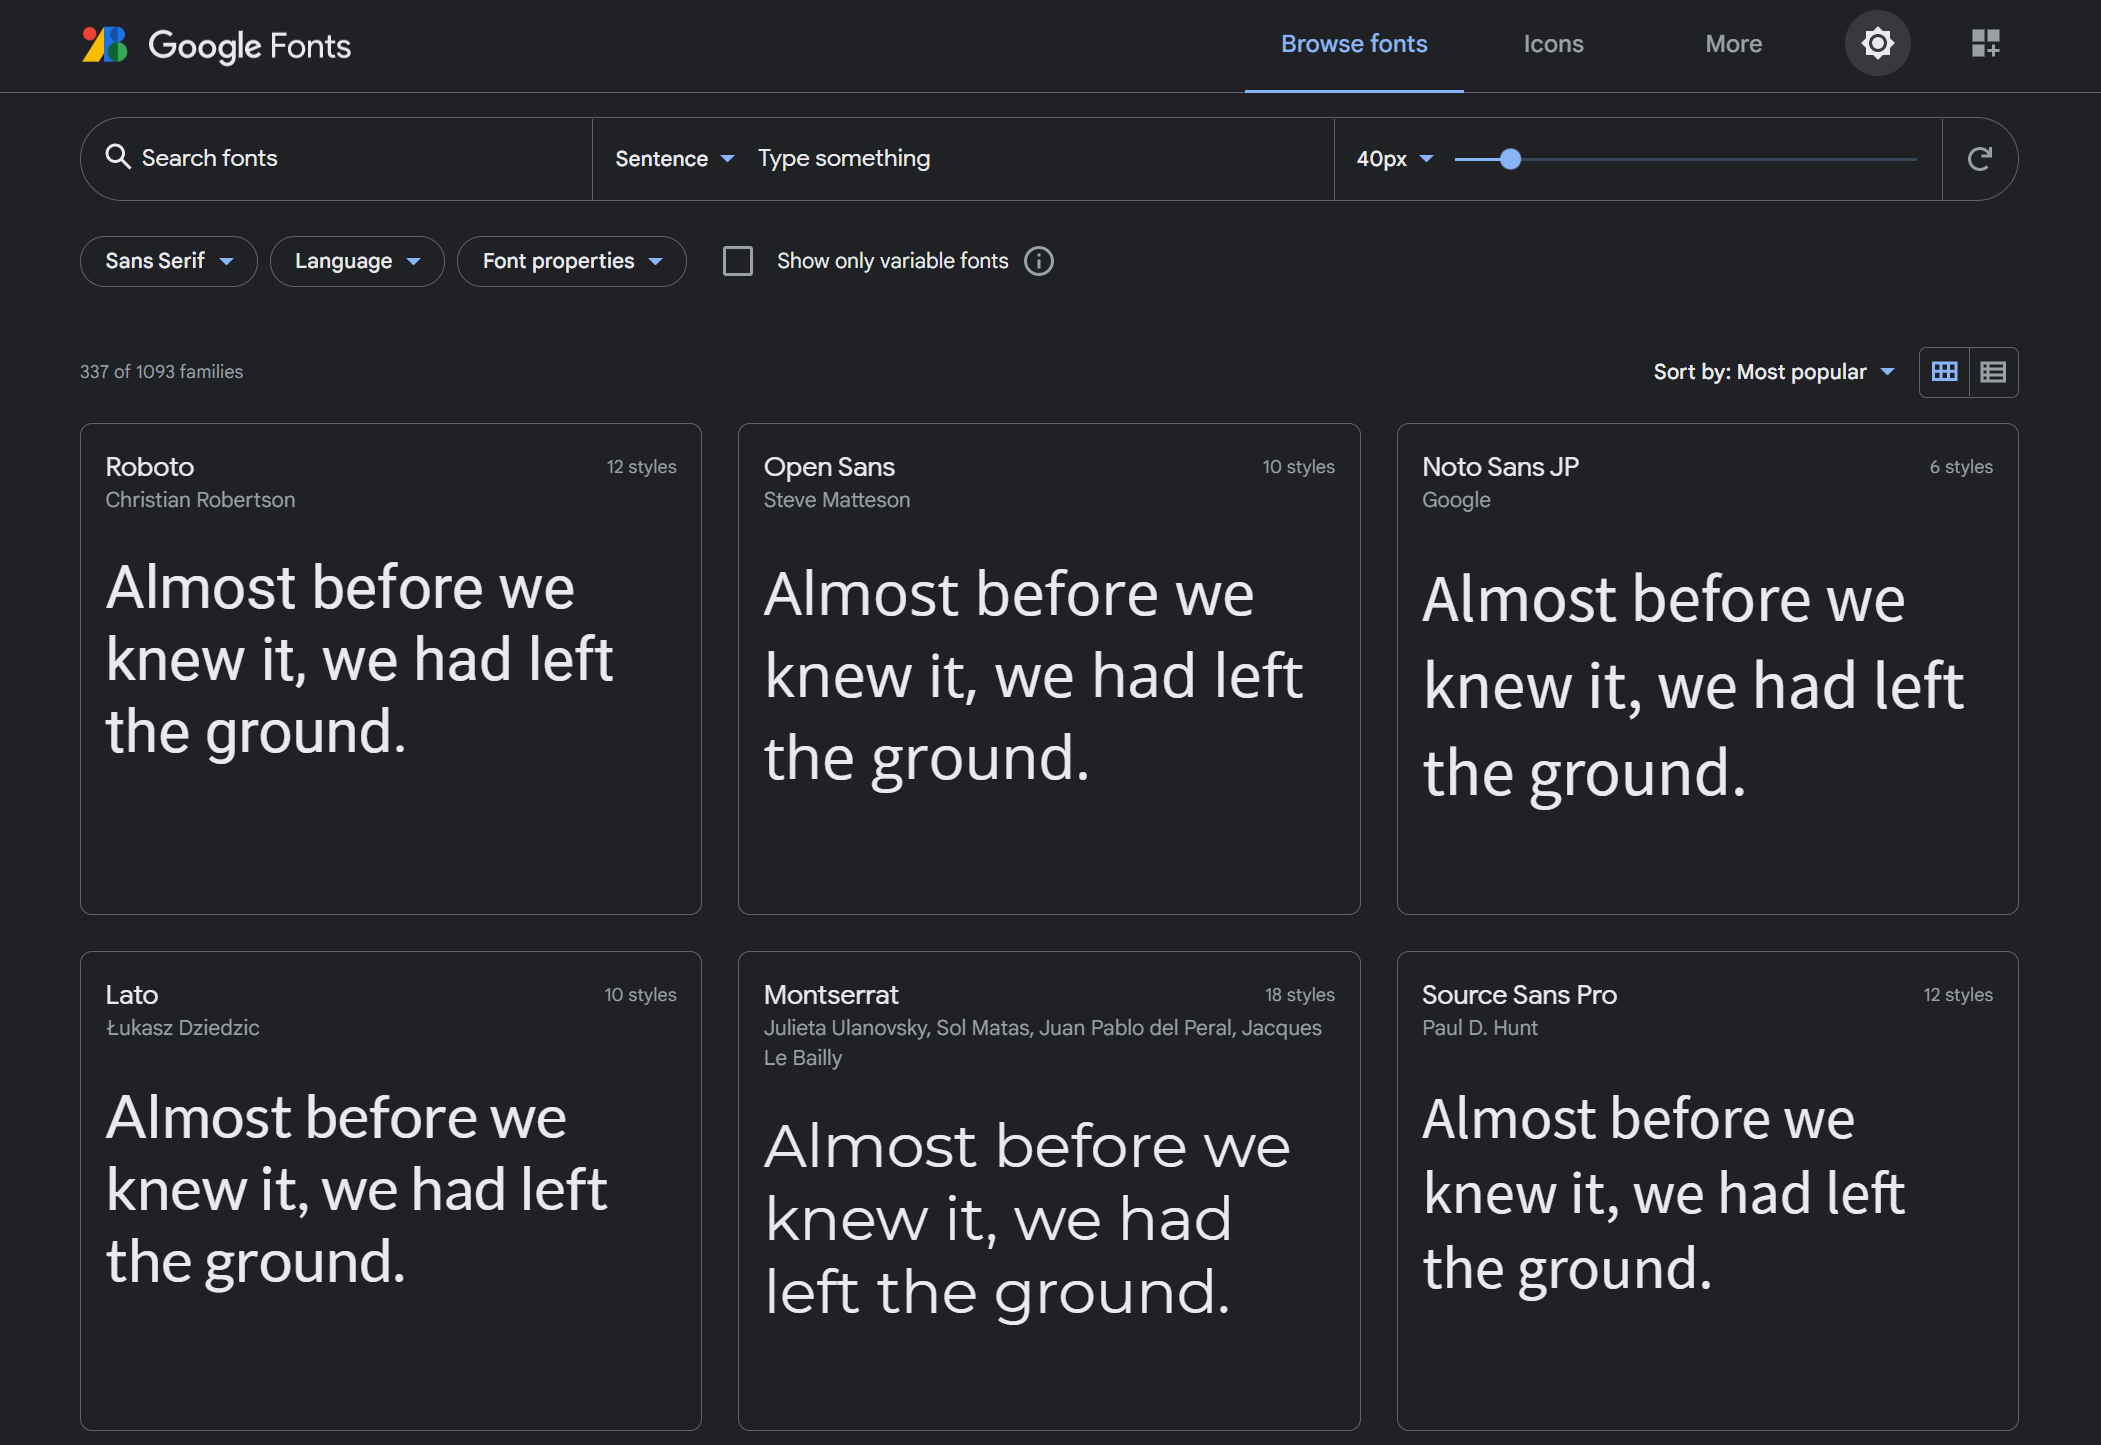Click the Noto Sans JP preview sentence
The image size is (2101, 1445).
coord(1693,686)
